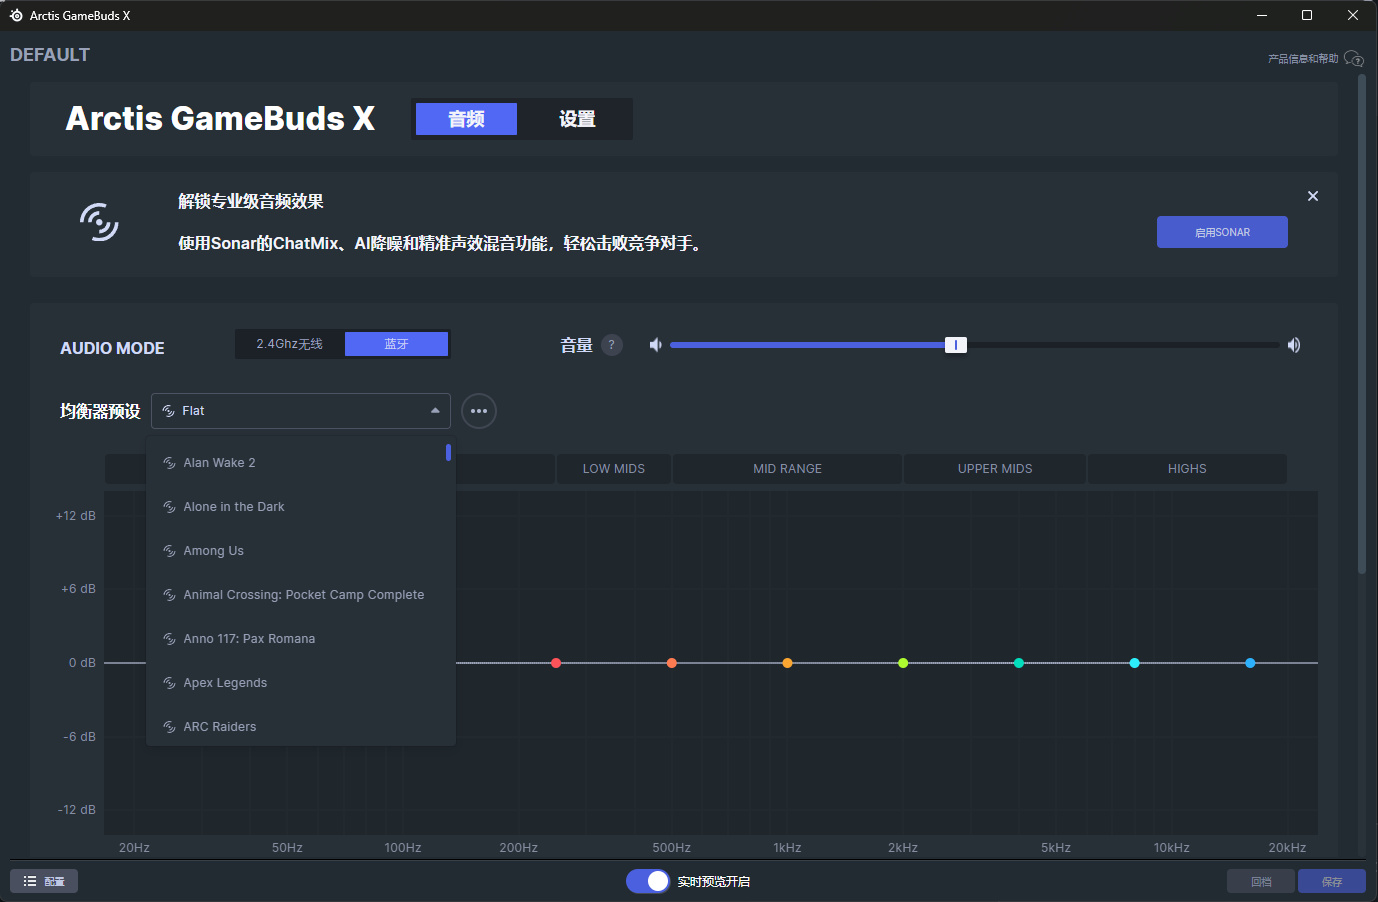Click the 20kHz frequency label
The height and width of the screenshot is (902, 1378).
[1287, 848]
